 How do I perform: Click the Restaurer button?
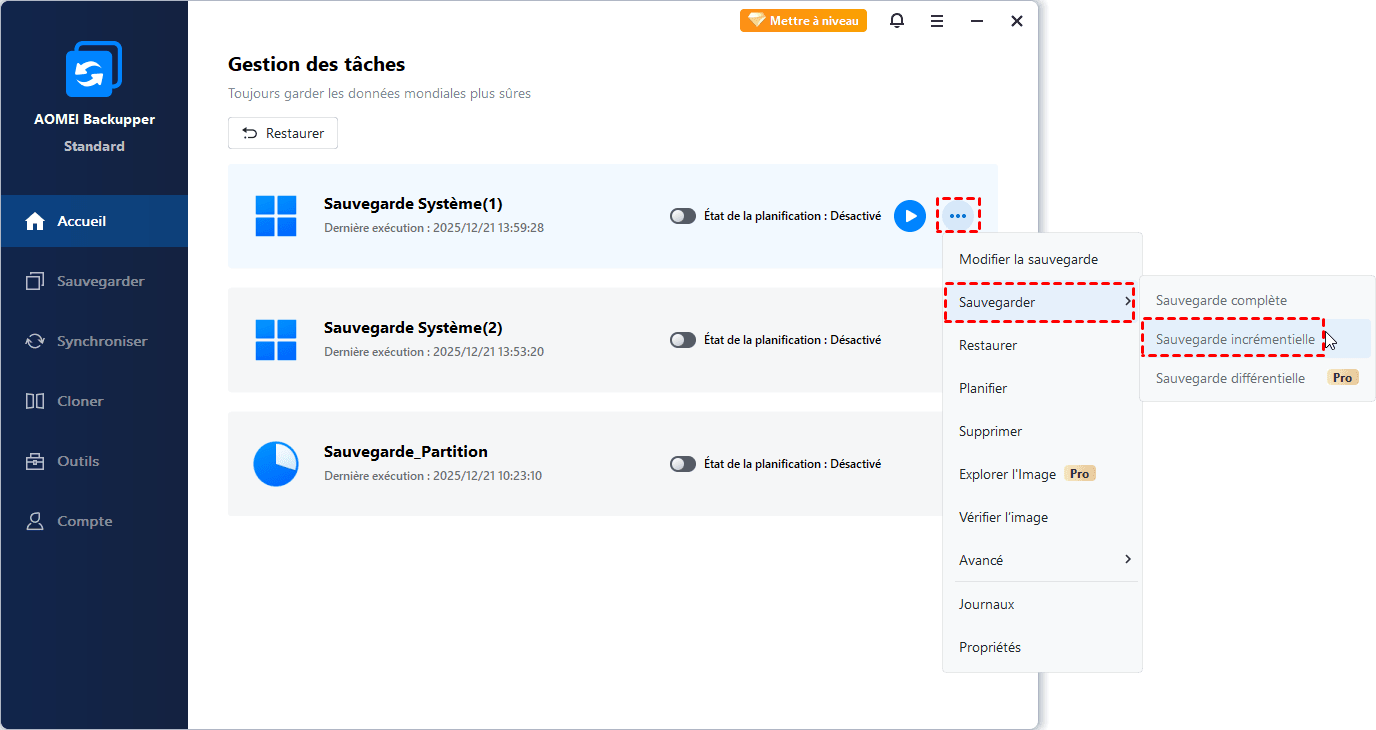click(283, 133)
